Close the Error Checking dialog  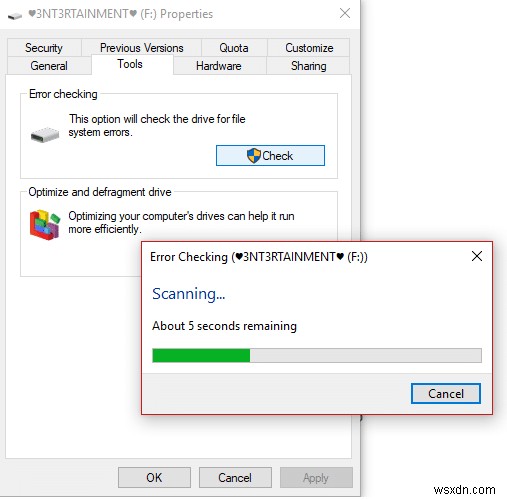[477, 256]
